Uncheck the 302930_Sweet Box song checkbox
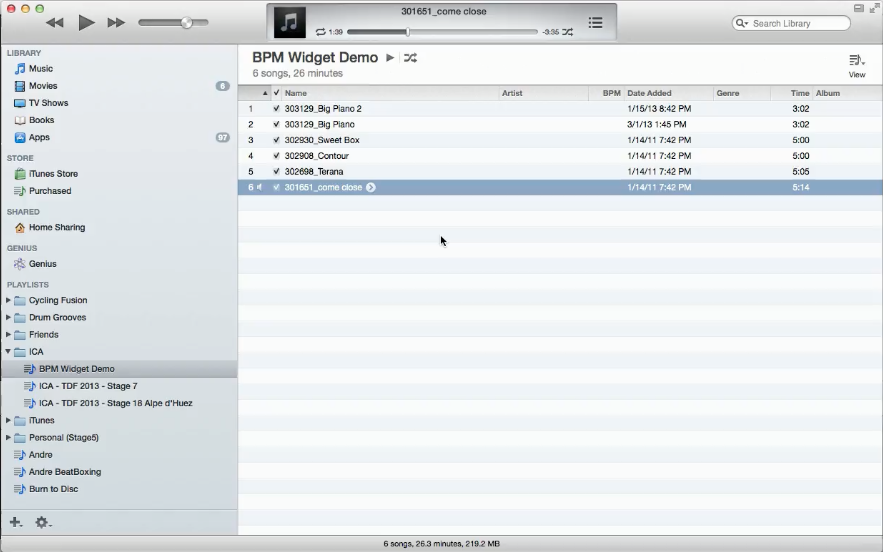This screenshot has width=883, height=552. pyautogui.click(x=276, y=140)
